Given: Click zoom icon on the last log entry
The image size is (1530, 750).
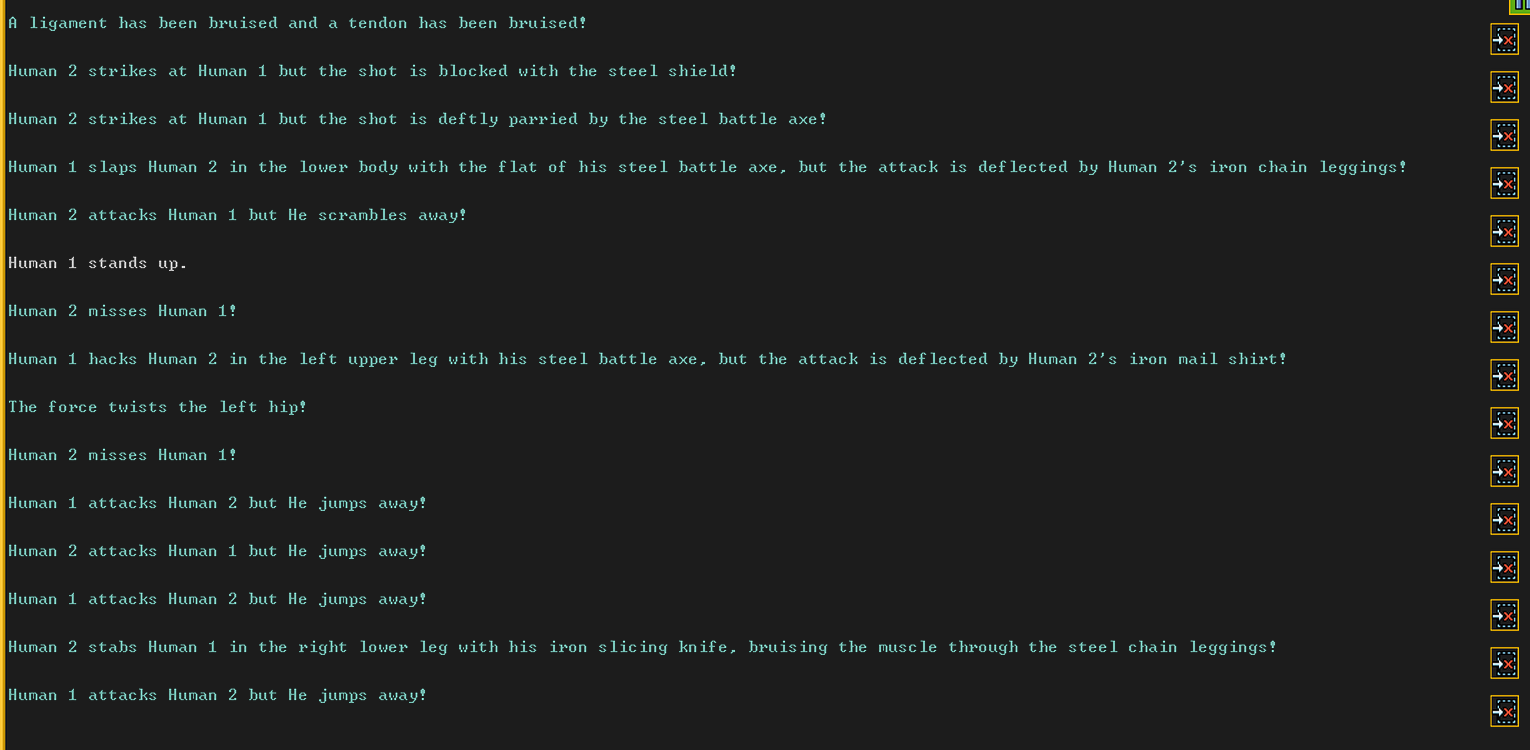Looking at the screenshot, I should pyautogui.click(x=1504, y=712).
